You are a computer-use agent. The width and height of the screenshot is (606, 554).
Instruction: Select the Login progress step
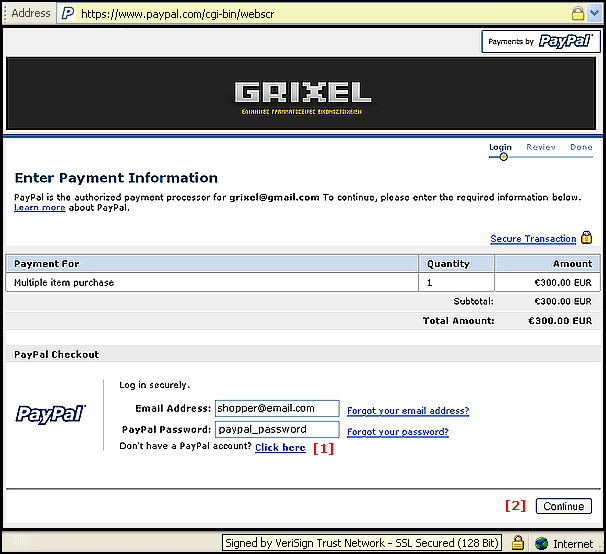pos(500,147)
